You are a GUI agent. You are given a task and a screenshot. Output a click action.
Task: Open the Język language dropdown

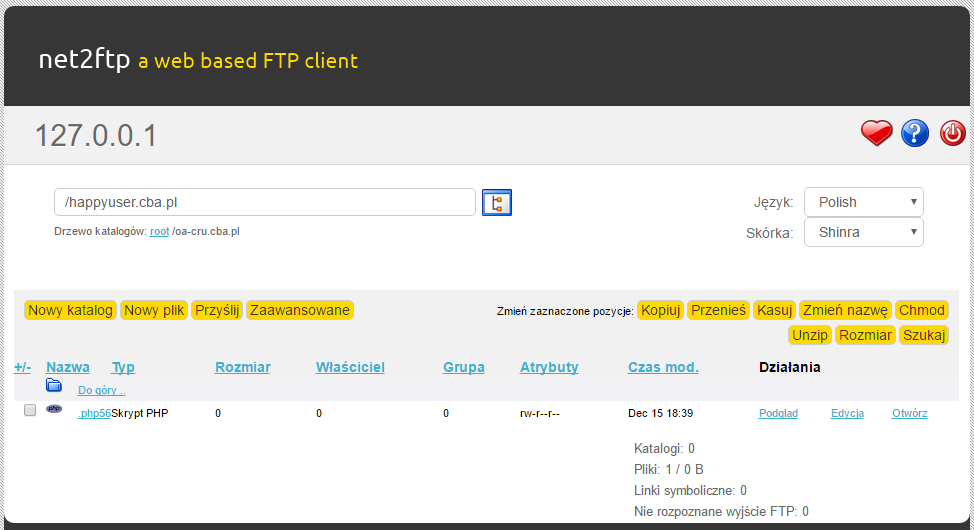[863, 203]
